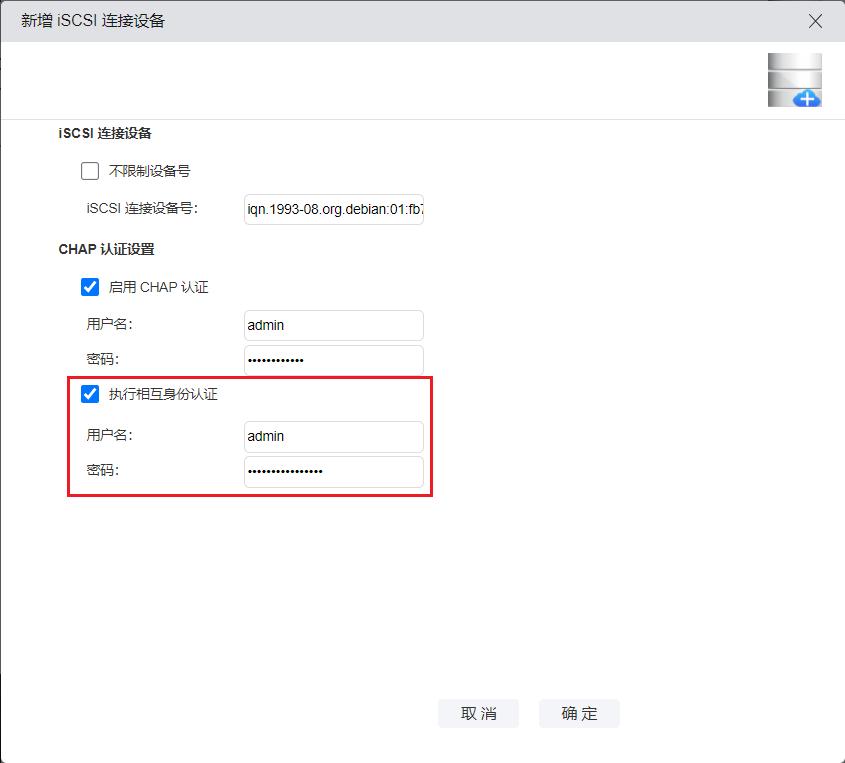Viewport: 845px width, 763px height.
Task: Click the dialog title 新增 iSCSI 连接设备
Action: tap(93, 21)
